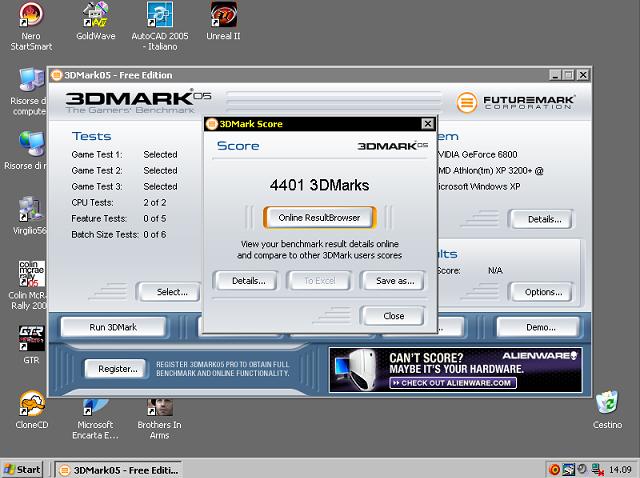Click the Game Test 3 row

[x=124, y=187]
